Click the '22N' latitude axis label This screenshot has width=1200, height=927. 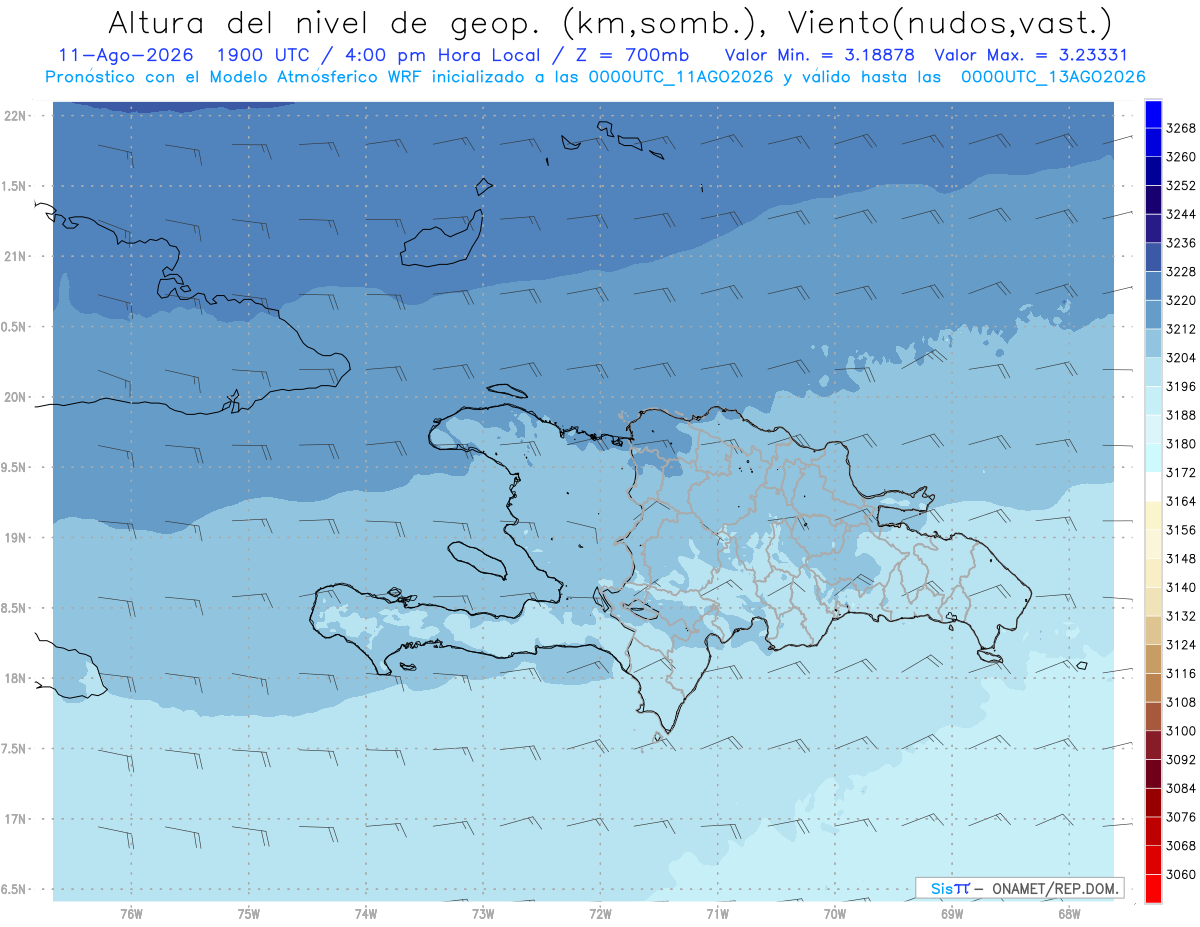click(16, 116)
